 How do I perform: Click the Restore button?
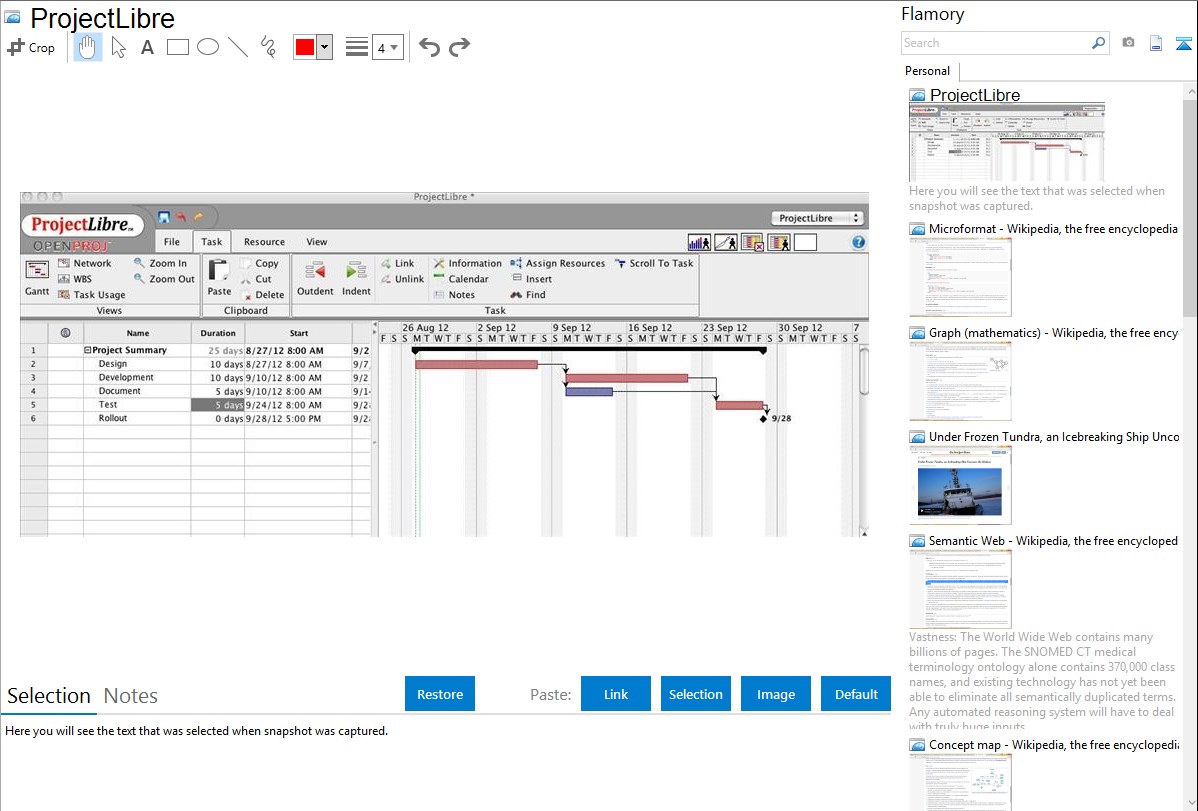click(440, 694)
